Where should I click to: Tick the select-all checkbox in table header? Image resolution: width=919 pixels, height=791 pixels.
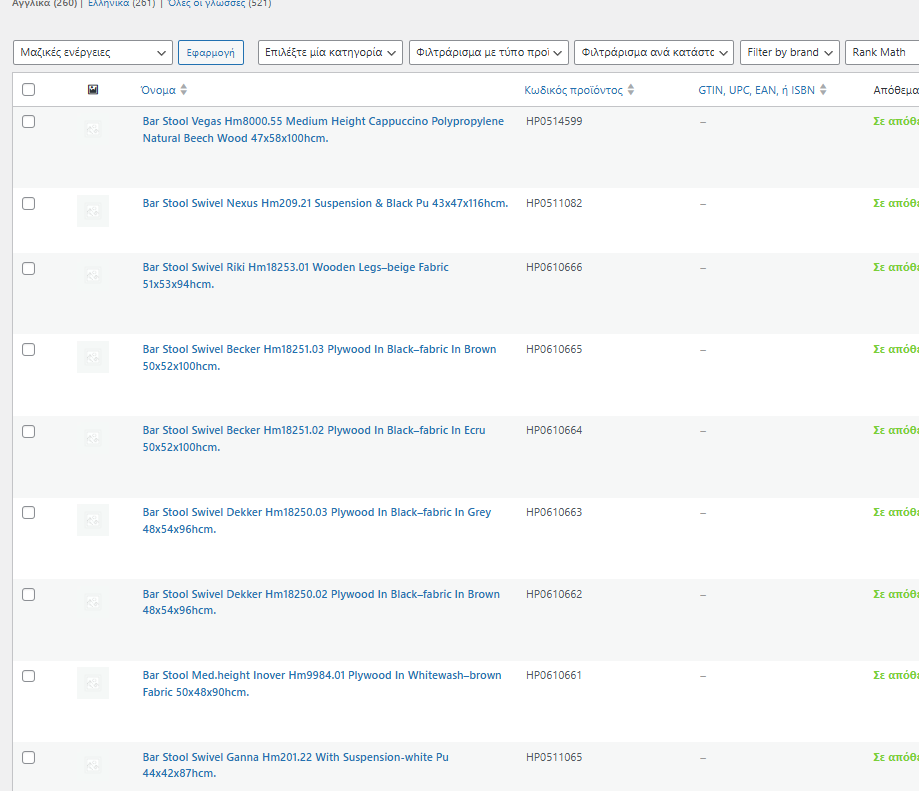pyautogui.click(x=28, y=90)
